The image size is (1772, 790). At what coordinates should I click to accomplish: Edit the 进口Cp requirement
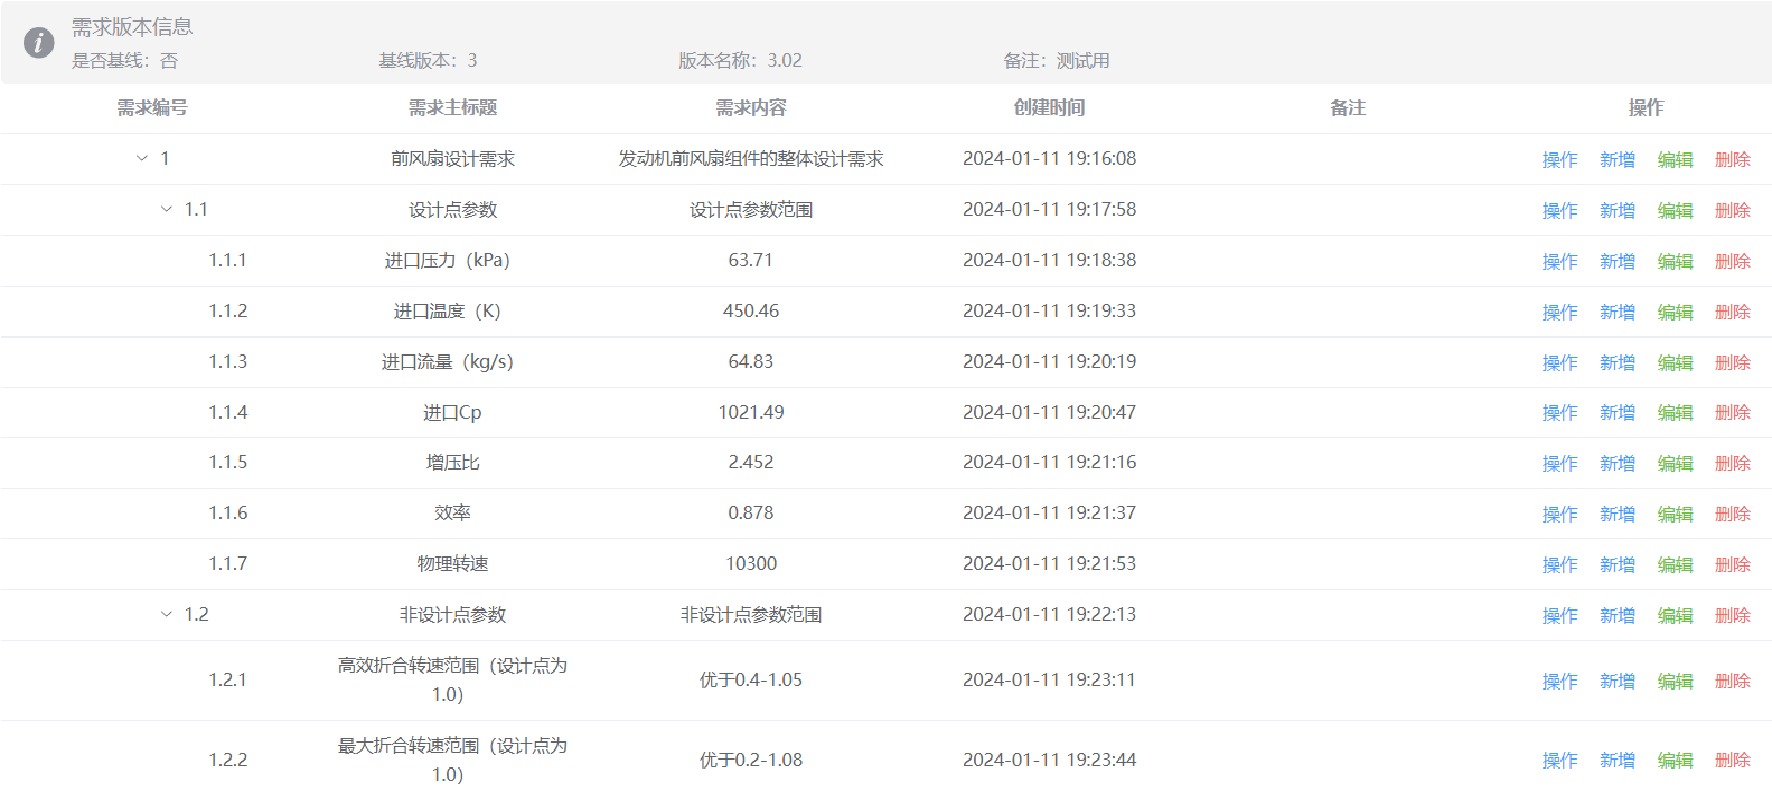1675,413
